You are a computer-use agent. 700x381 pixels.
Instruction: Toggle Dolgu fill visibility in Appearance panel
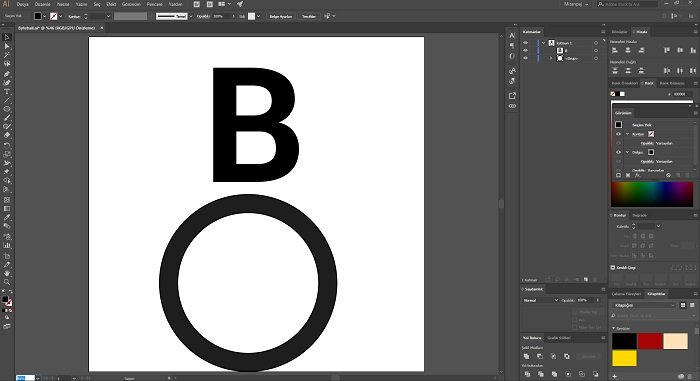618,152
